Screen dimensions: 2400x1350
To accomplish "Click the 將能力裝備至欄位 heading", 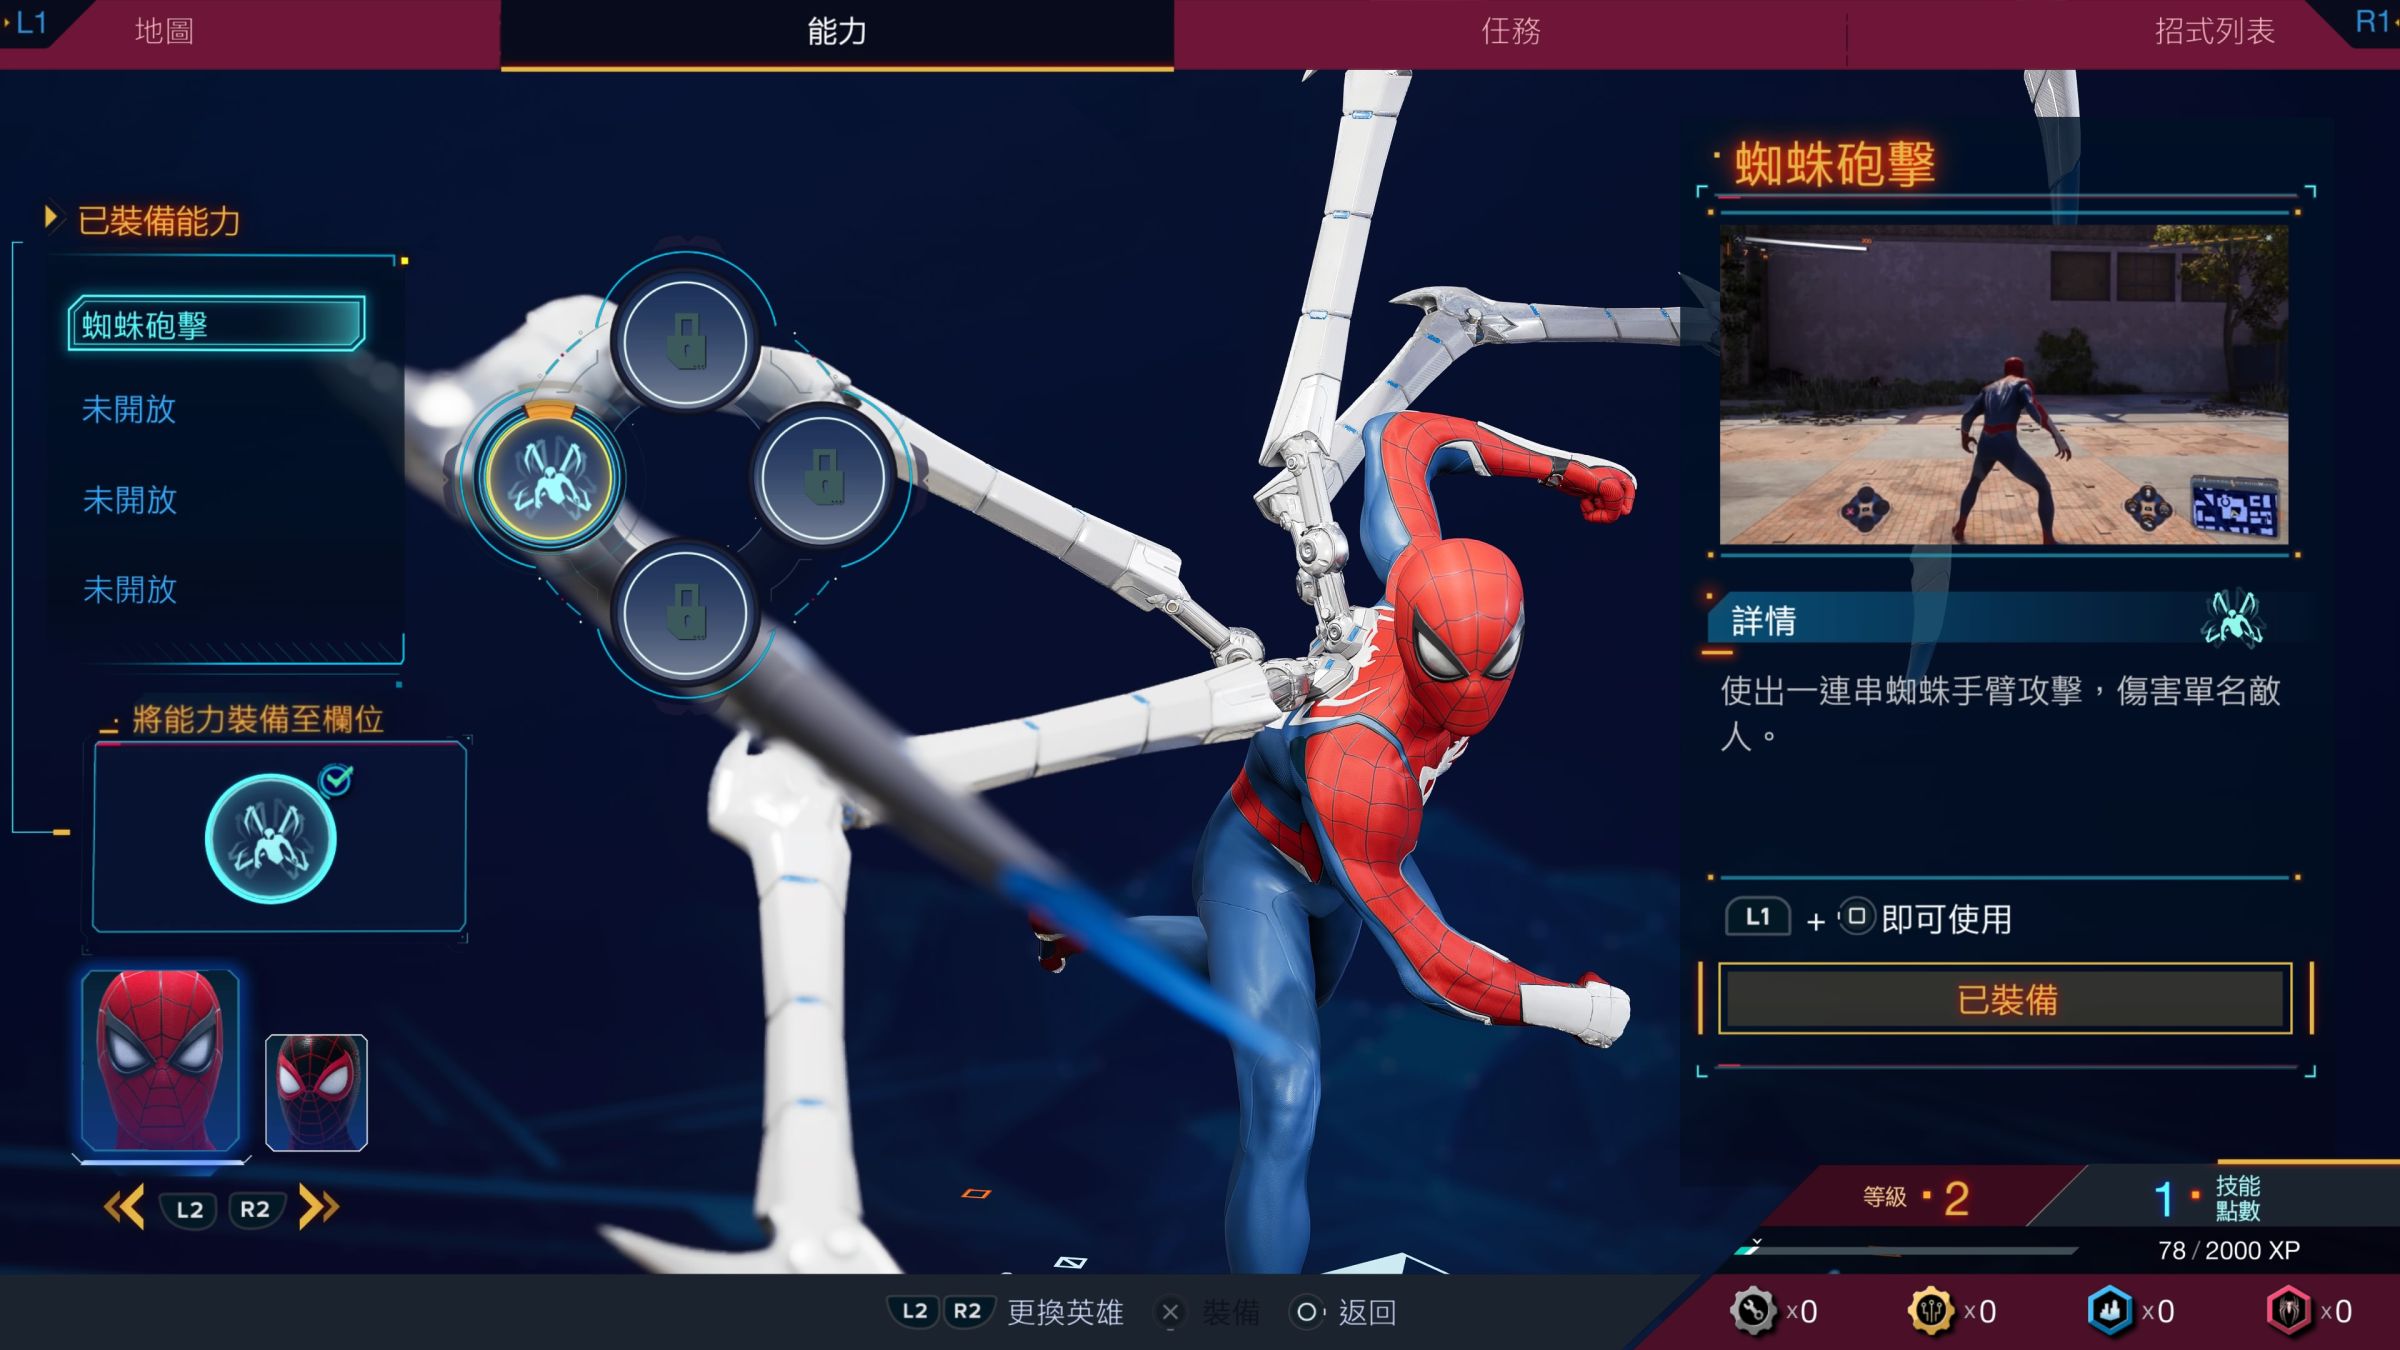I will pyautogui.click(x=257, y=719).
